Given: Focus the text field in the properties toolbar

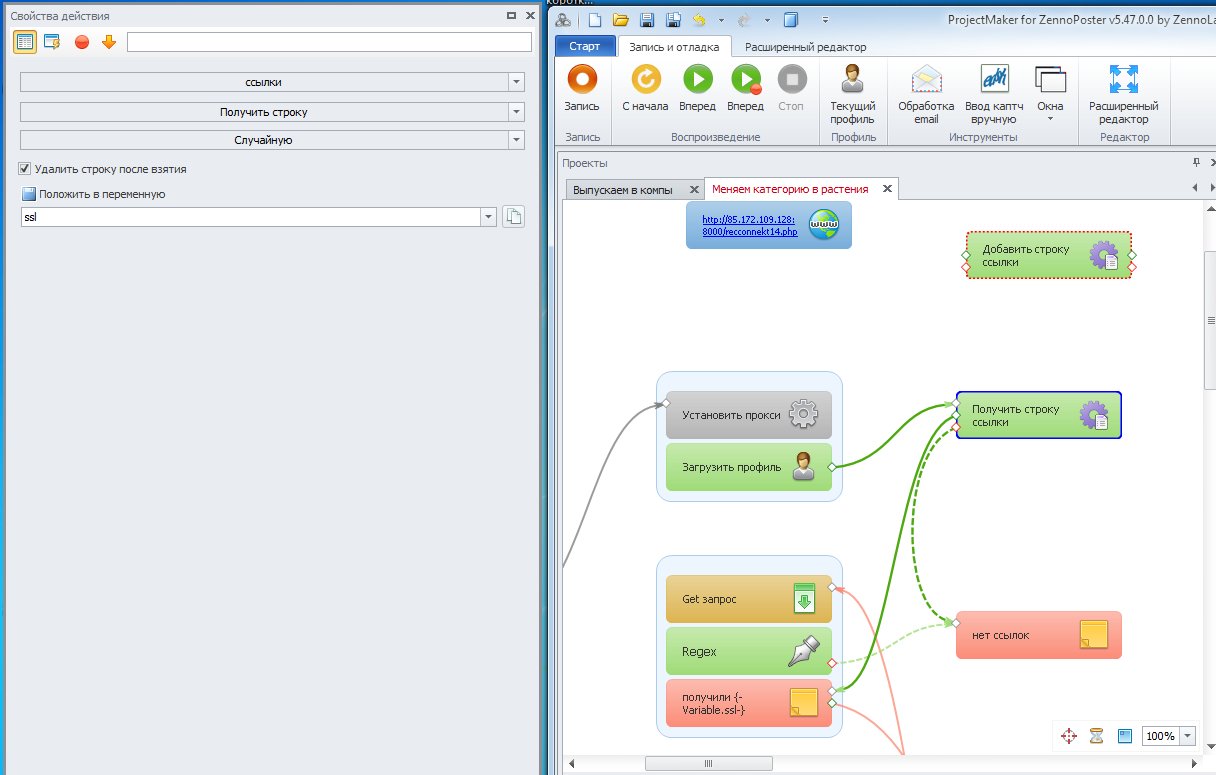Looking at the screenshot, I should pos(329,42).
